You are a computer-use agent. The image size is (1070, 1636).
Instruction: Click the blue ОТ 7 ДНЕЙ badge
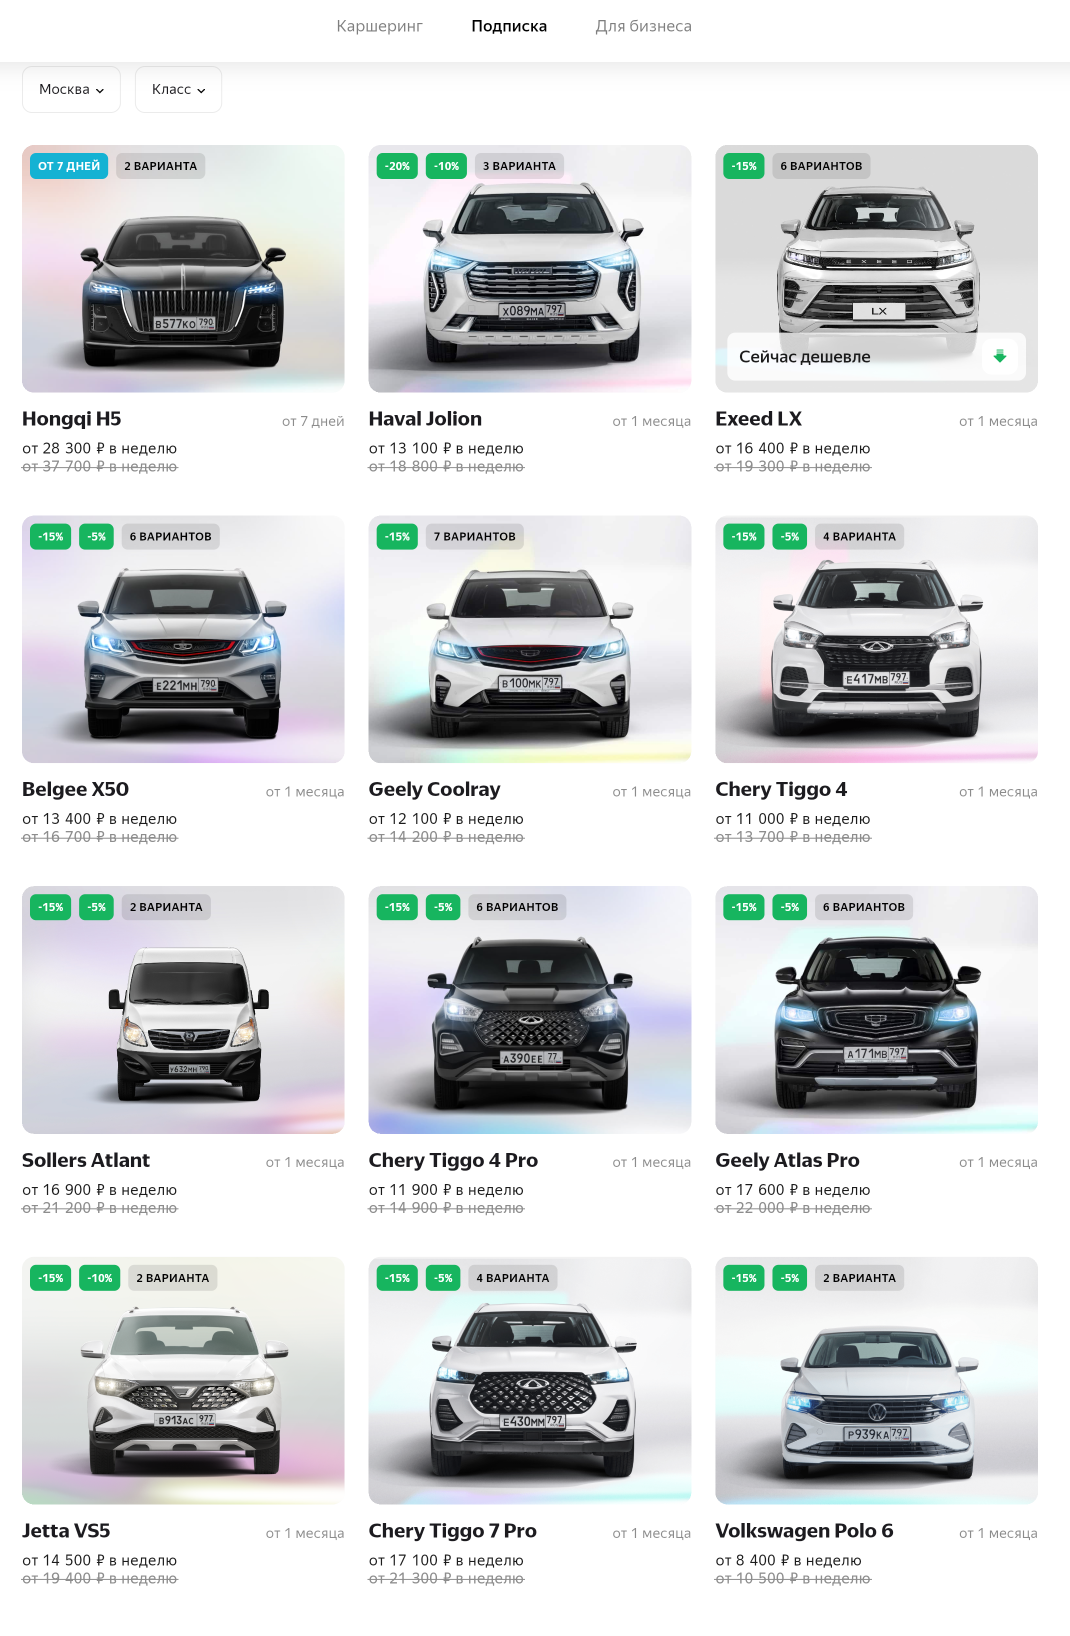pos(69,166)
